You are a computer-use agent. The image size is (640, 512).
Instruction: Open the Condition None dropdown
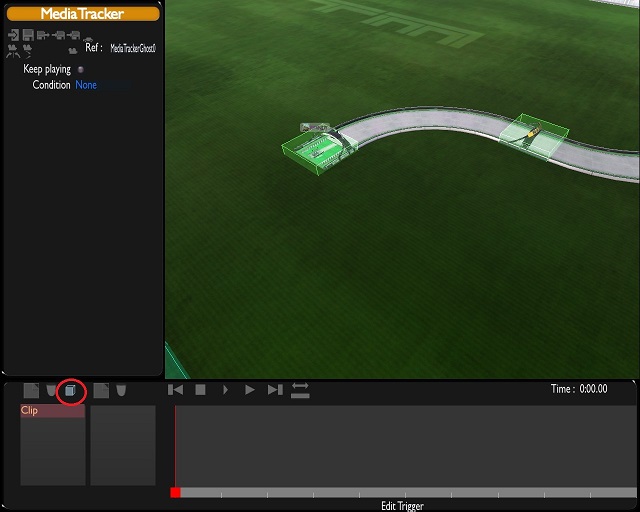point(102,85)
